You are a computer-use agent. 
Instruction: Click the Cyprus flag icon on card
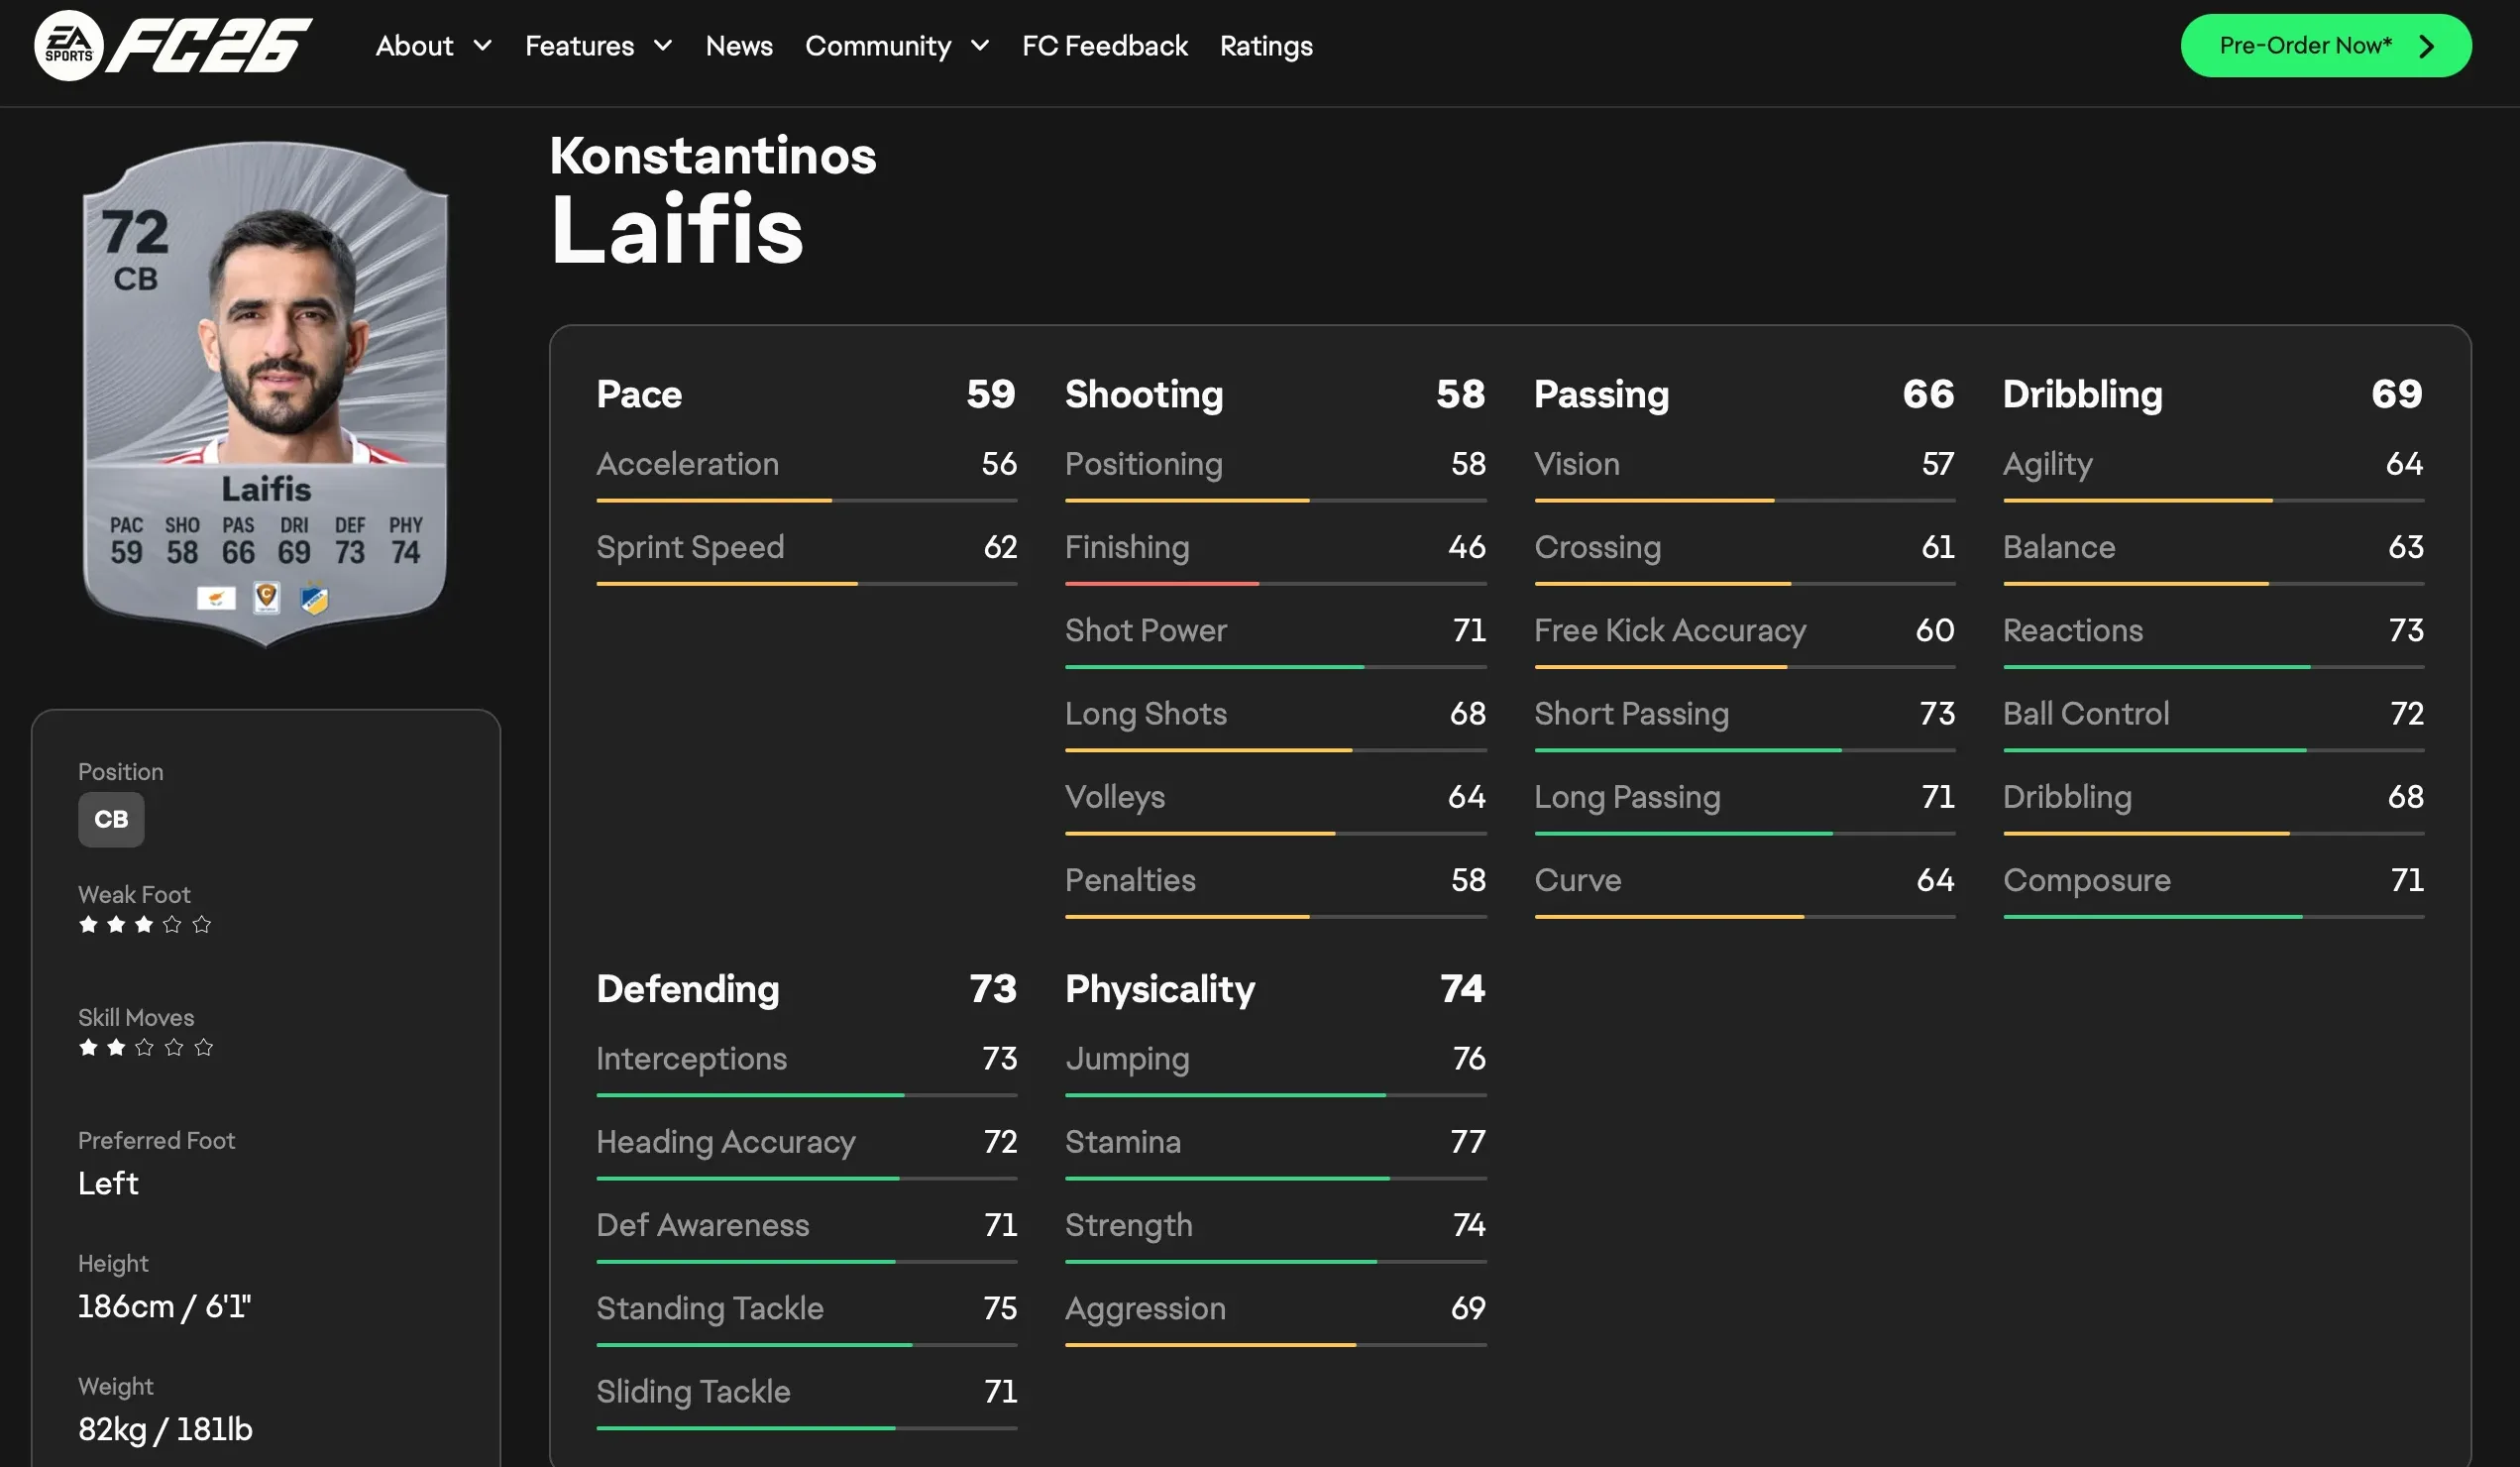216,598
